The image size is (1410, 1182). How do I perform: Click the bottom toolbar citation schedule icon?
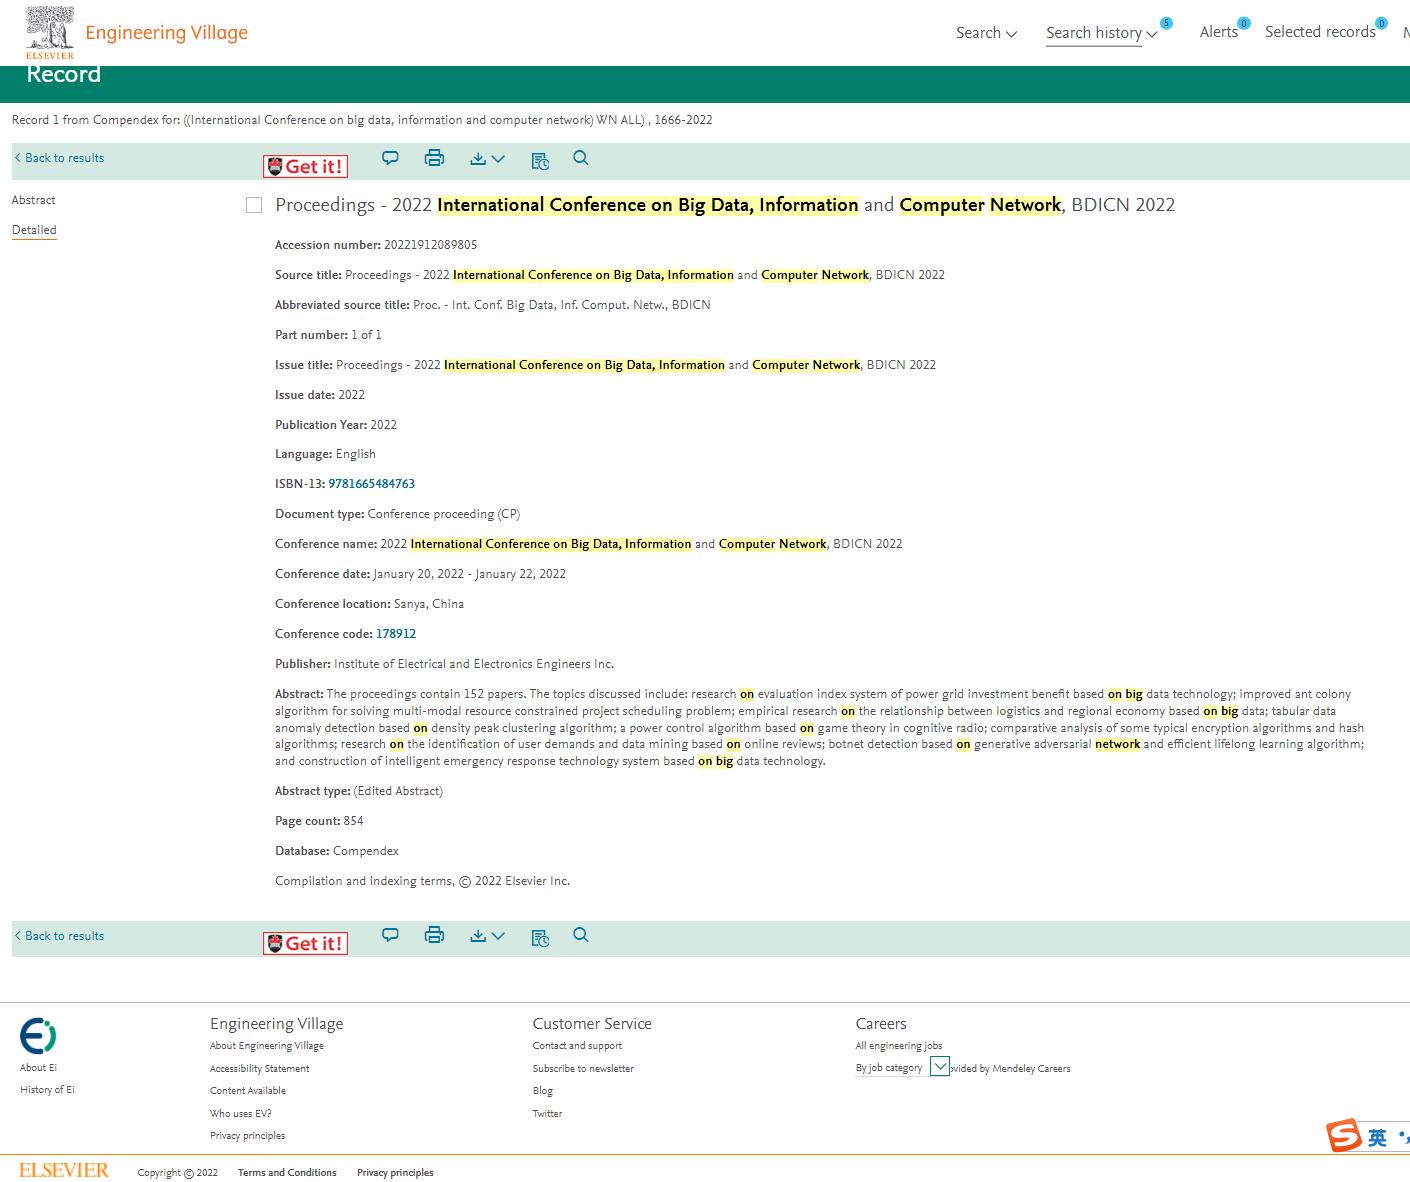[x=540, y=937]
